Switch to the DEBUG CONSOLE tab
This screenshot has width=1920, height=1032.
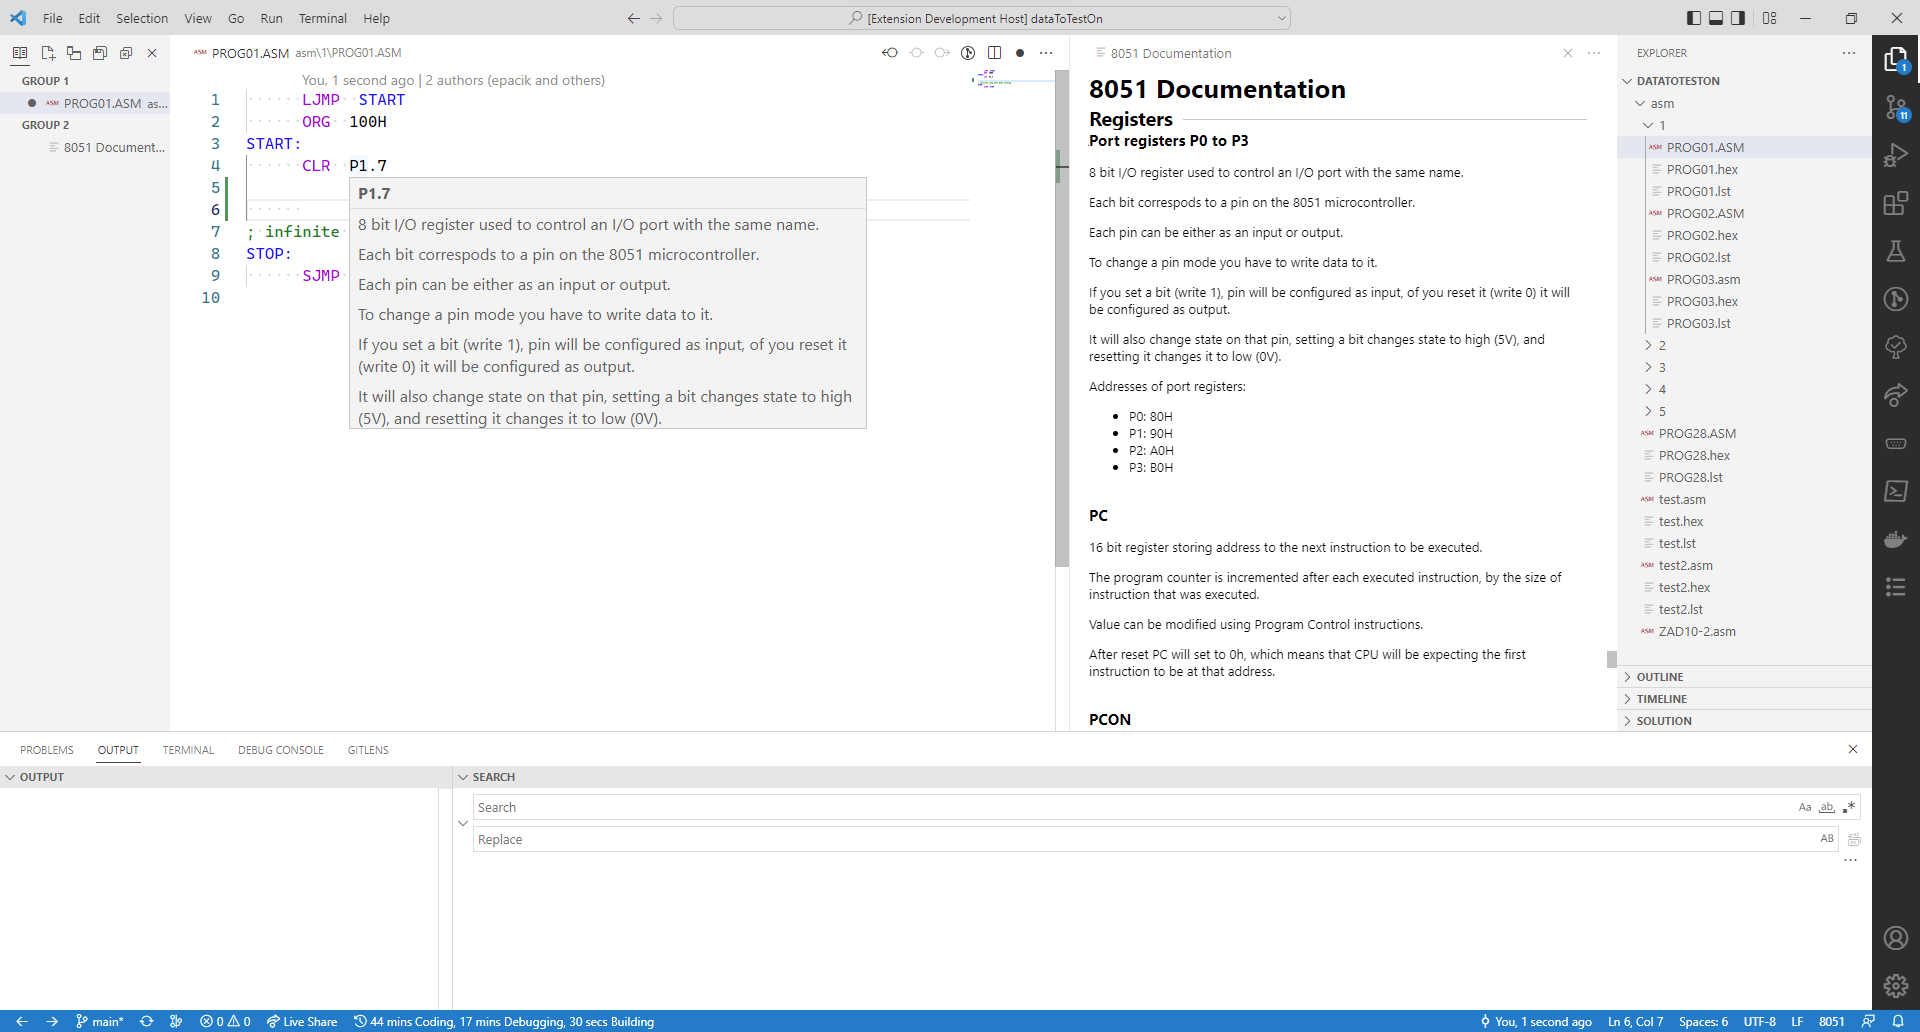click(281, 750)
